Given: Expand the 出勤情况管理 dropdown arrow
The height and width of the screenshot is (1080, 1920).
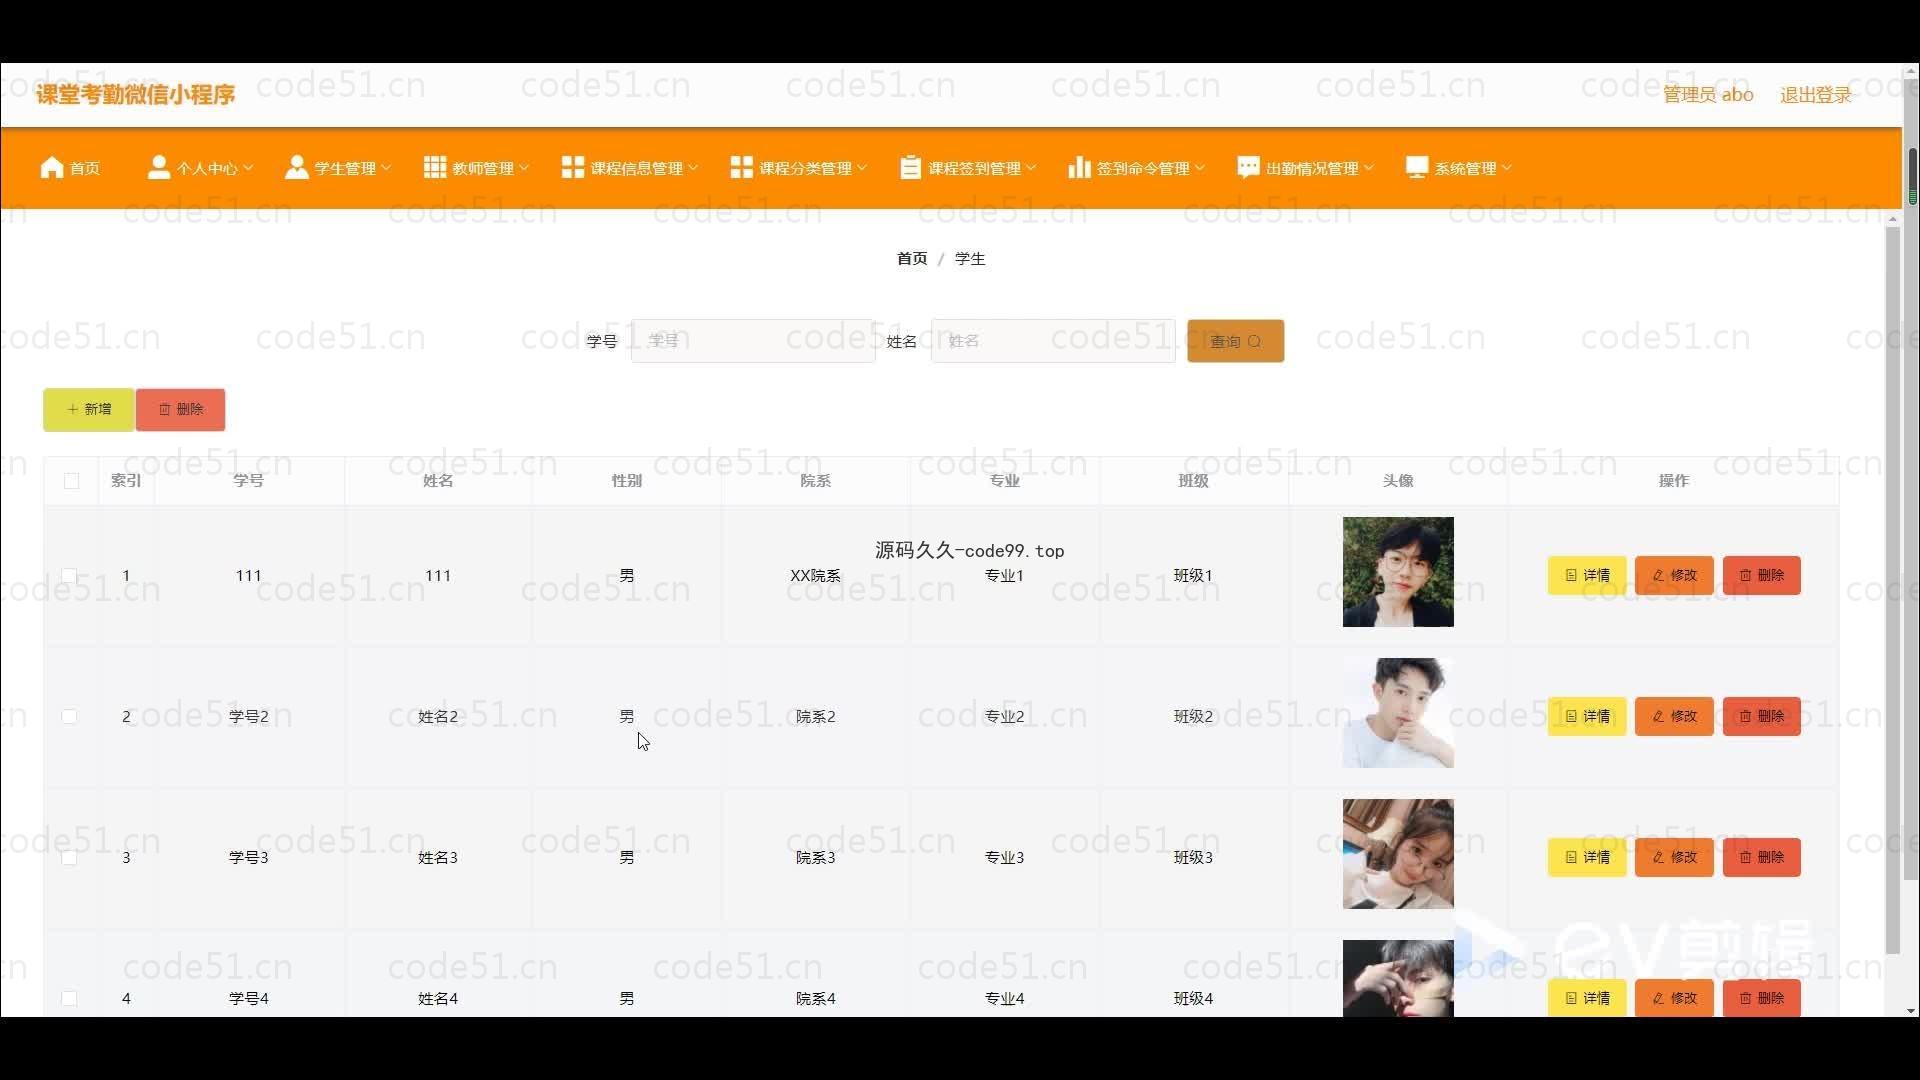Looking at the screenshot, I should point(1369,168).
